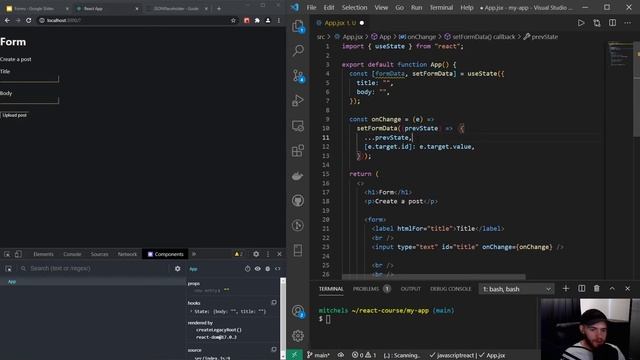Open the Manage gear in the activity bar

tap(298, 336)
